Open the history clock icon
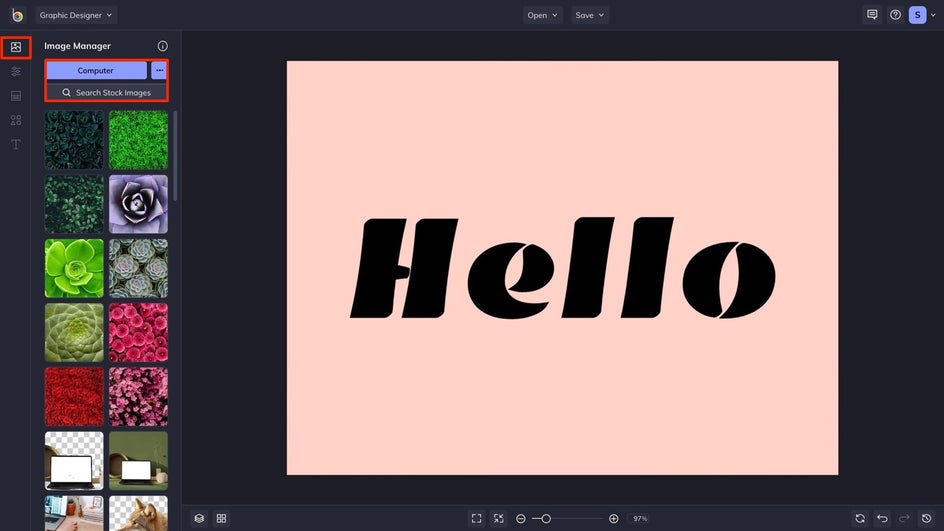The image size is (944, 531). [927, 518]
